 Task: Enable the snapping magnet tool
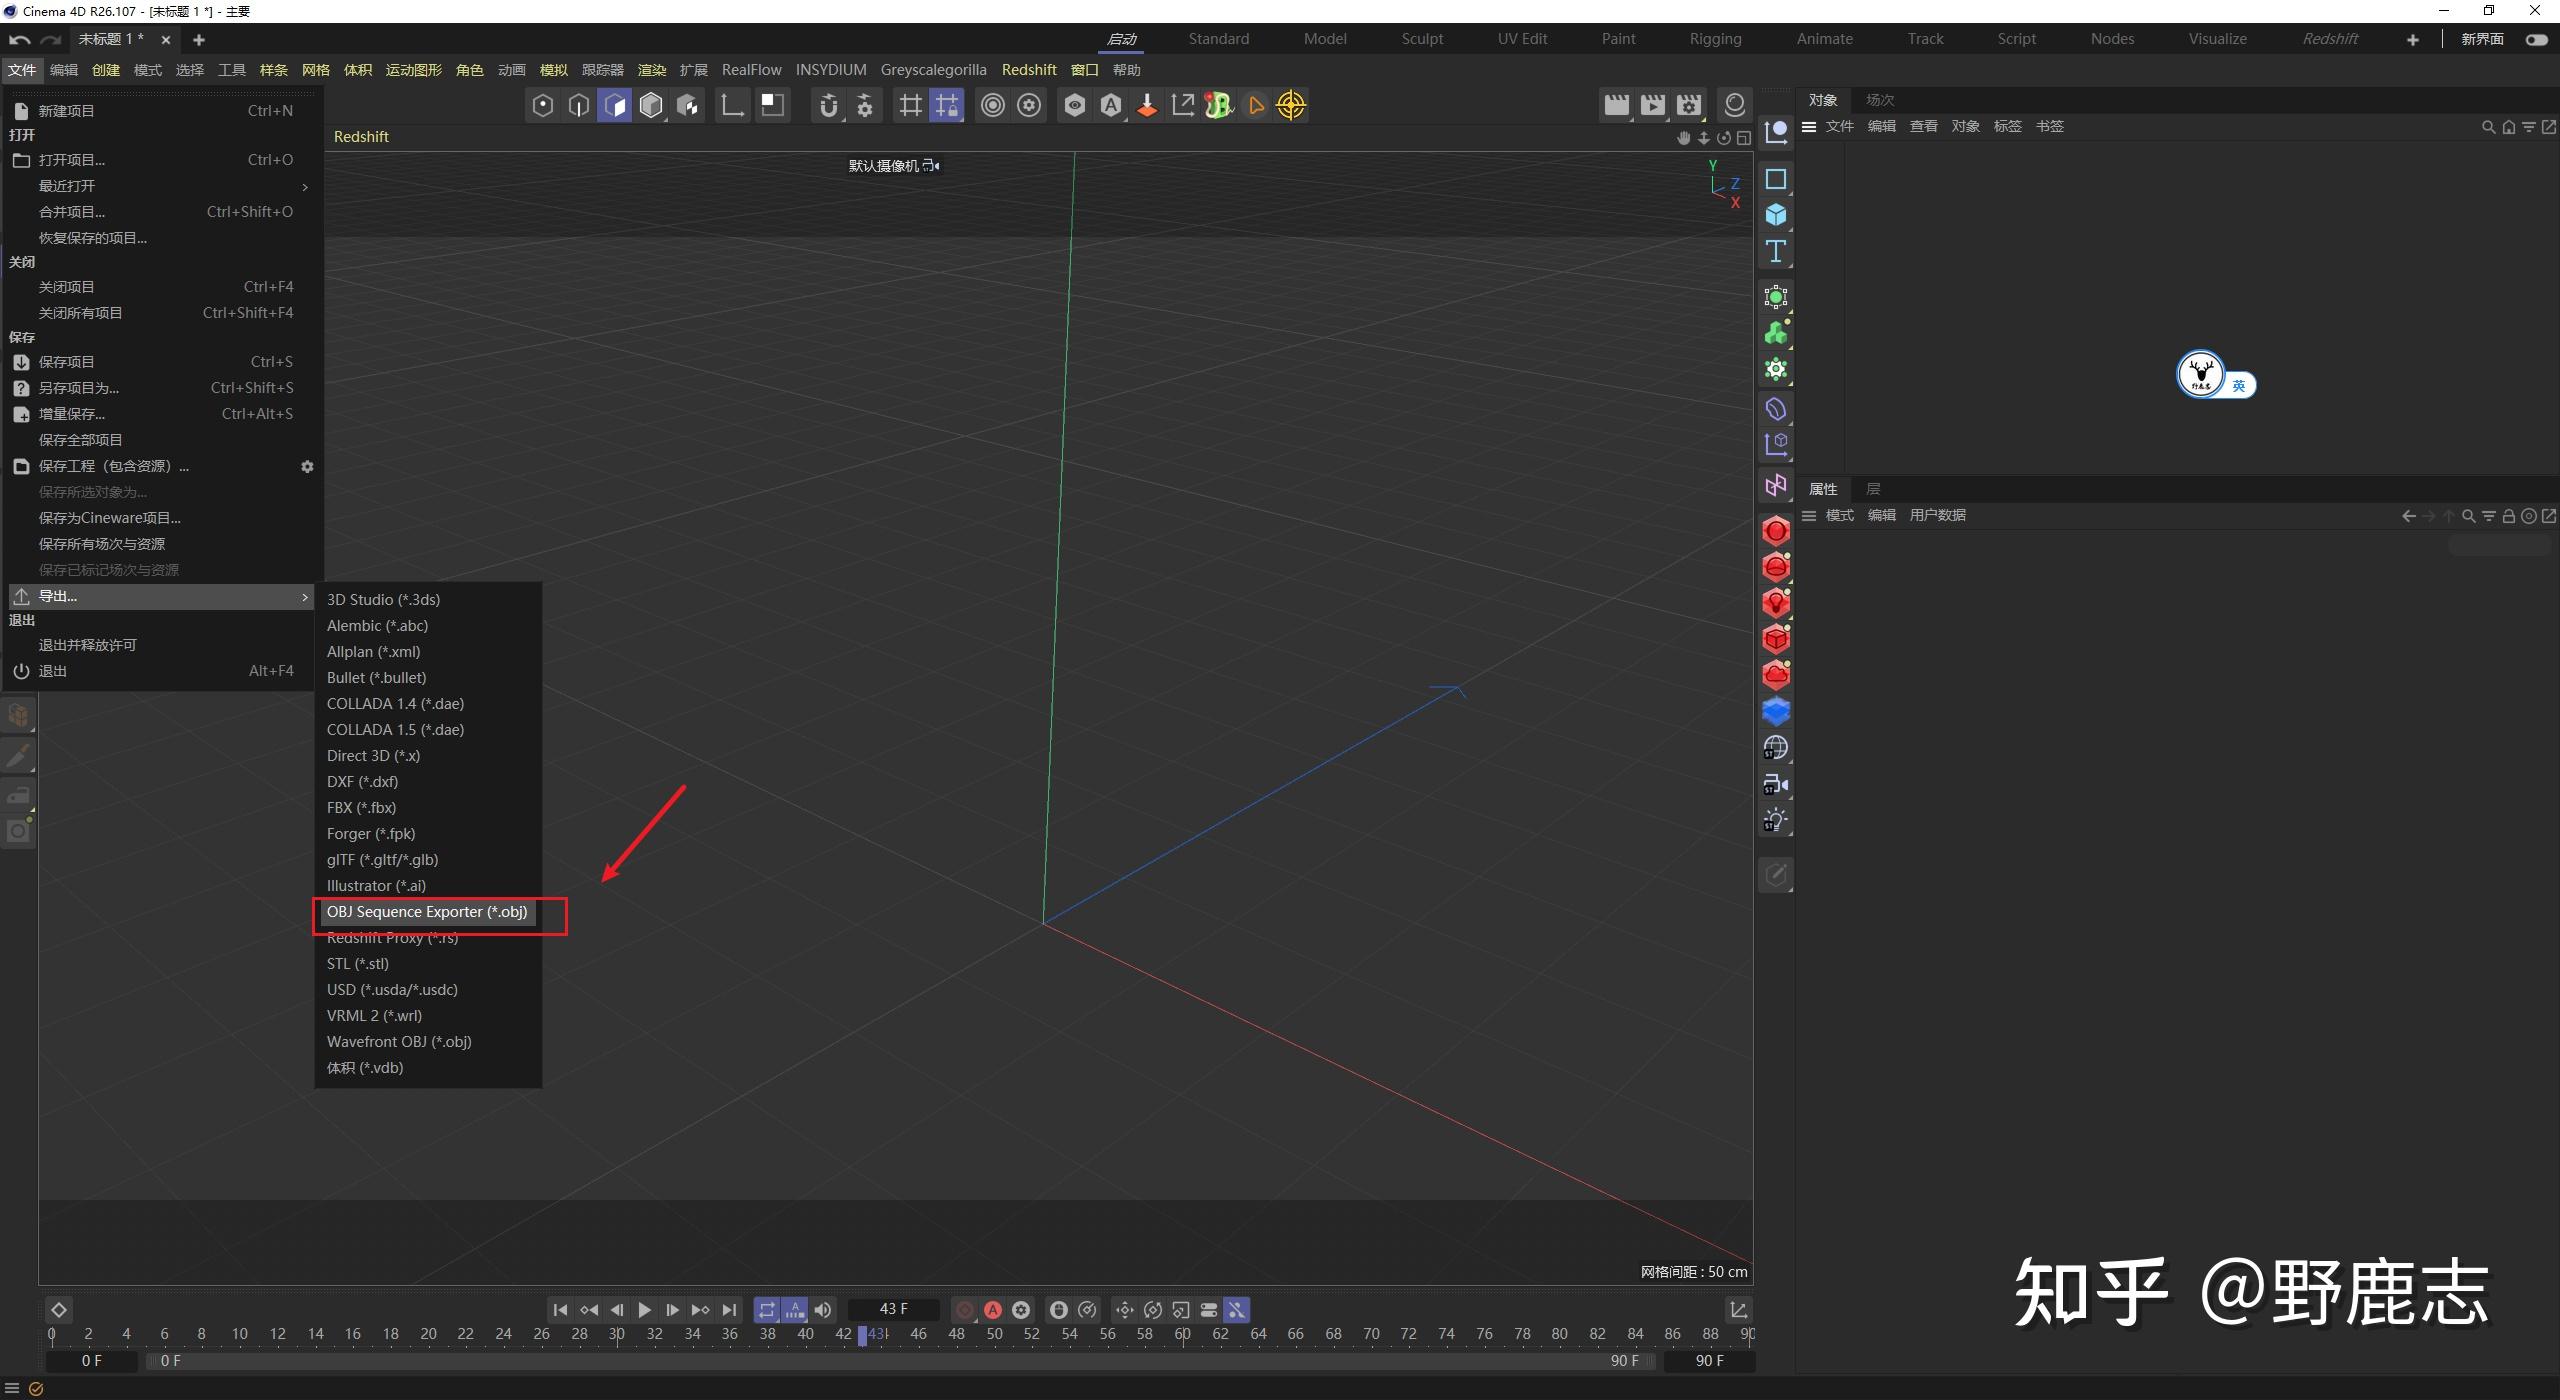[827, 105]
